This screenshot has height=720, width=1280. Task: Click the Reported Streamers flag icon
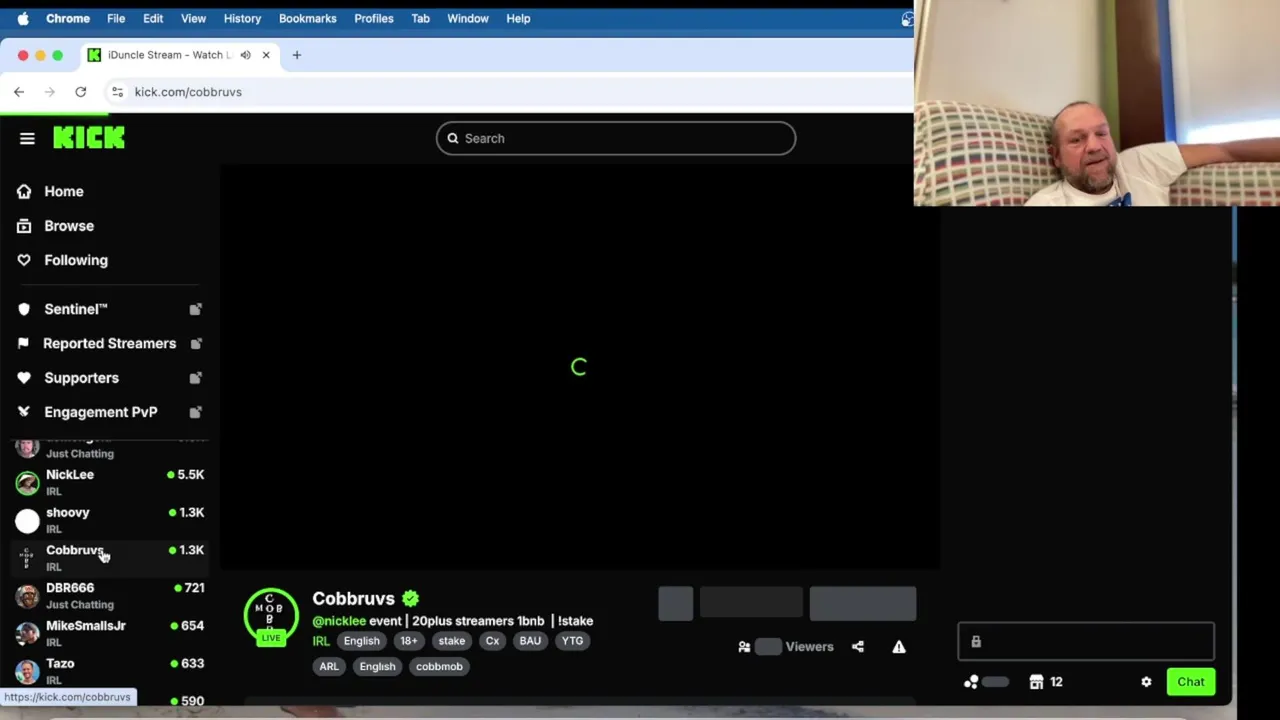[x=24, y=343]
